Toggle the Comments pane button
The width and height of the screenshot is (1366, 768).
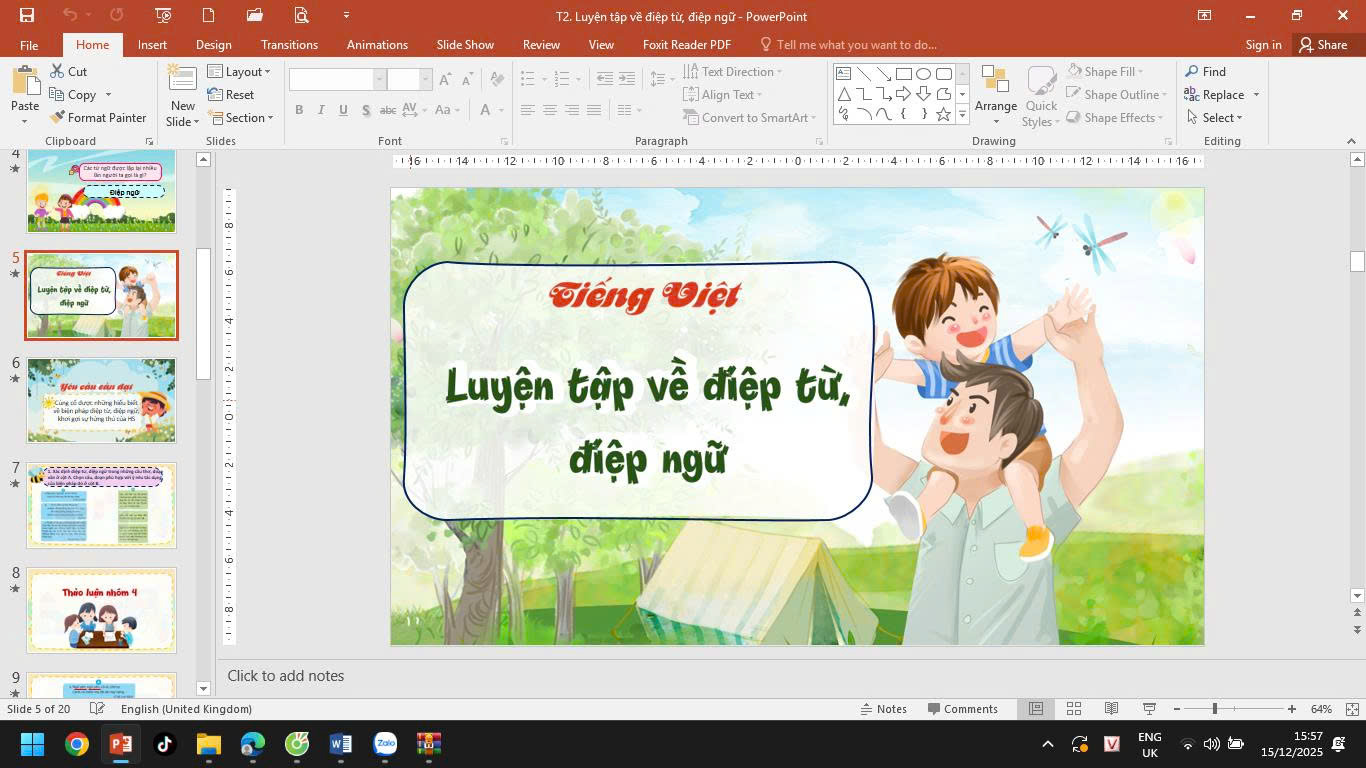click(962, 709)
